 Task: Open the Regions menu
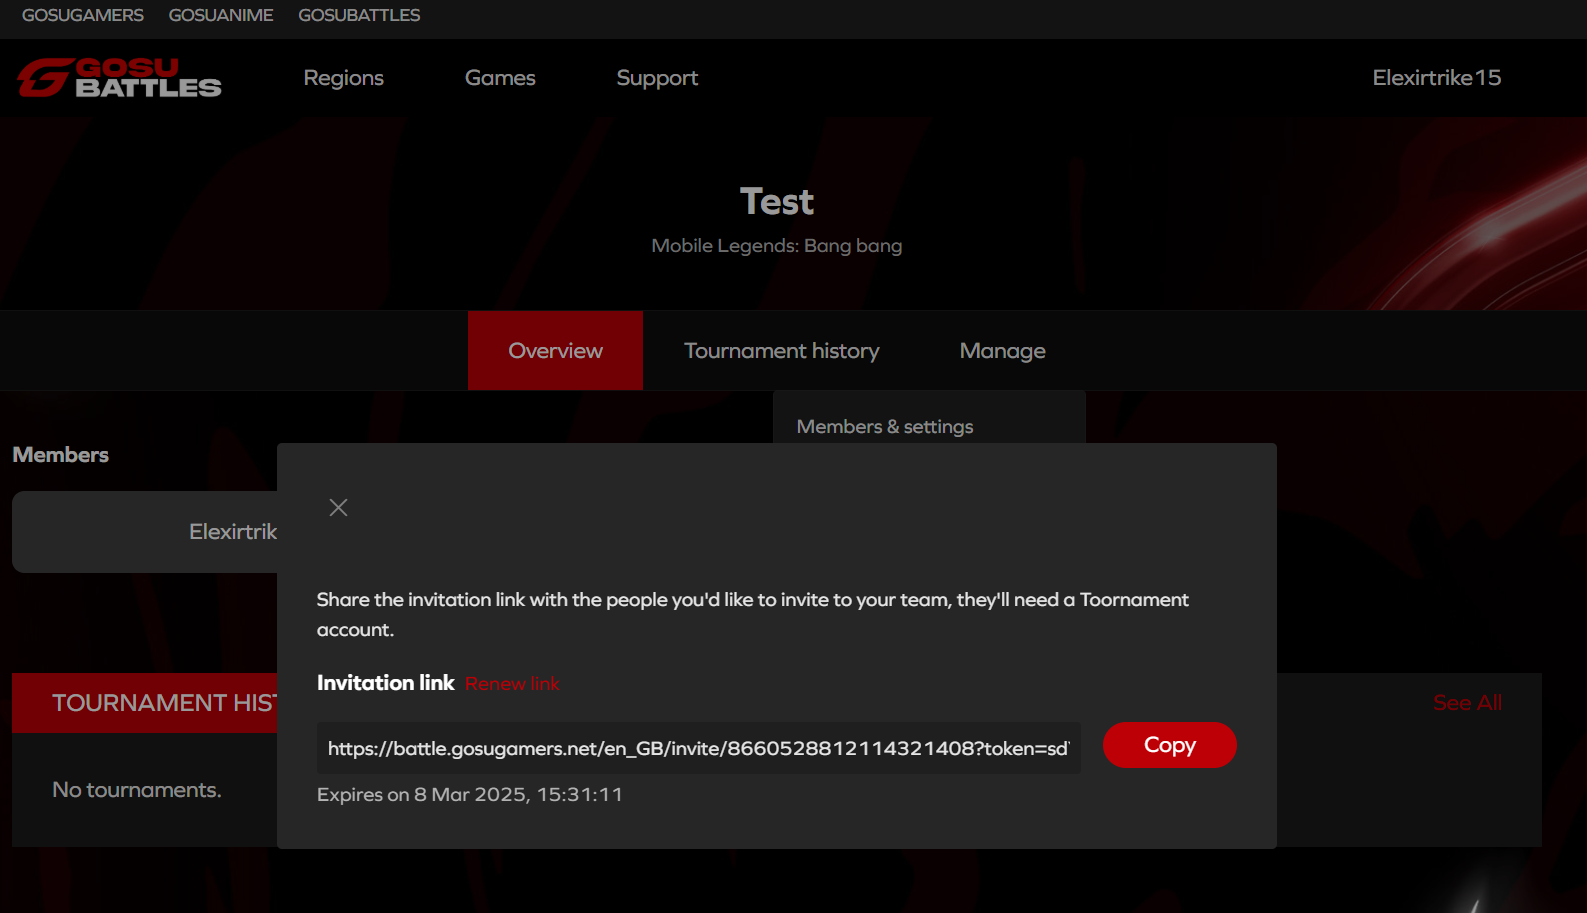[343, 78]
